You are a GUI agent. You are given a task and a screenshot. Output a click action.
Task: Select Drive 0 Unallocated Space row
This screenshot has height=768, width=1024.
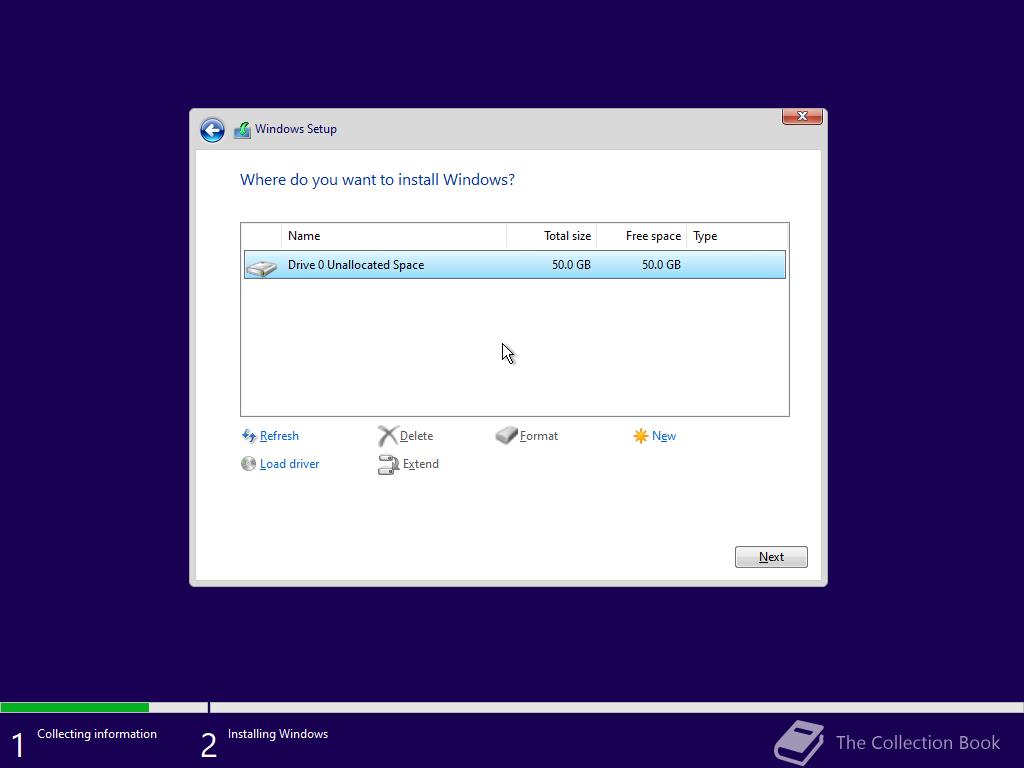pyautogui.click(x=515, y=264)
